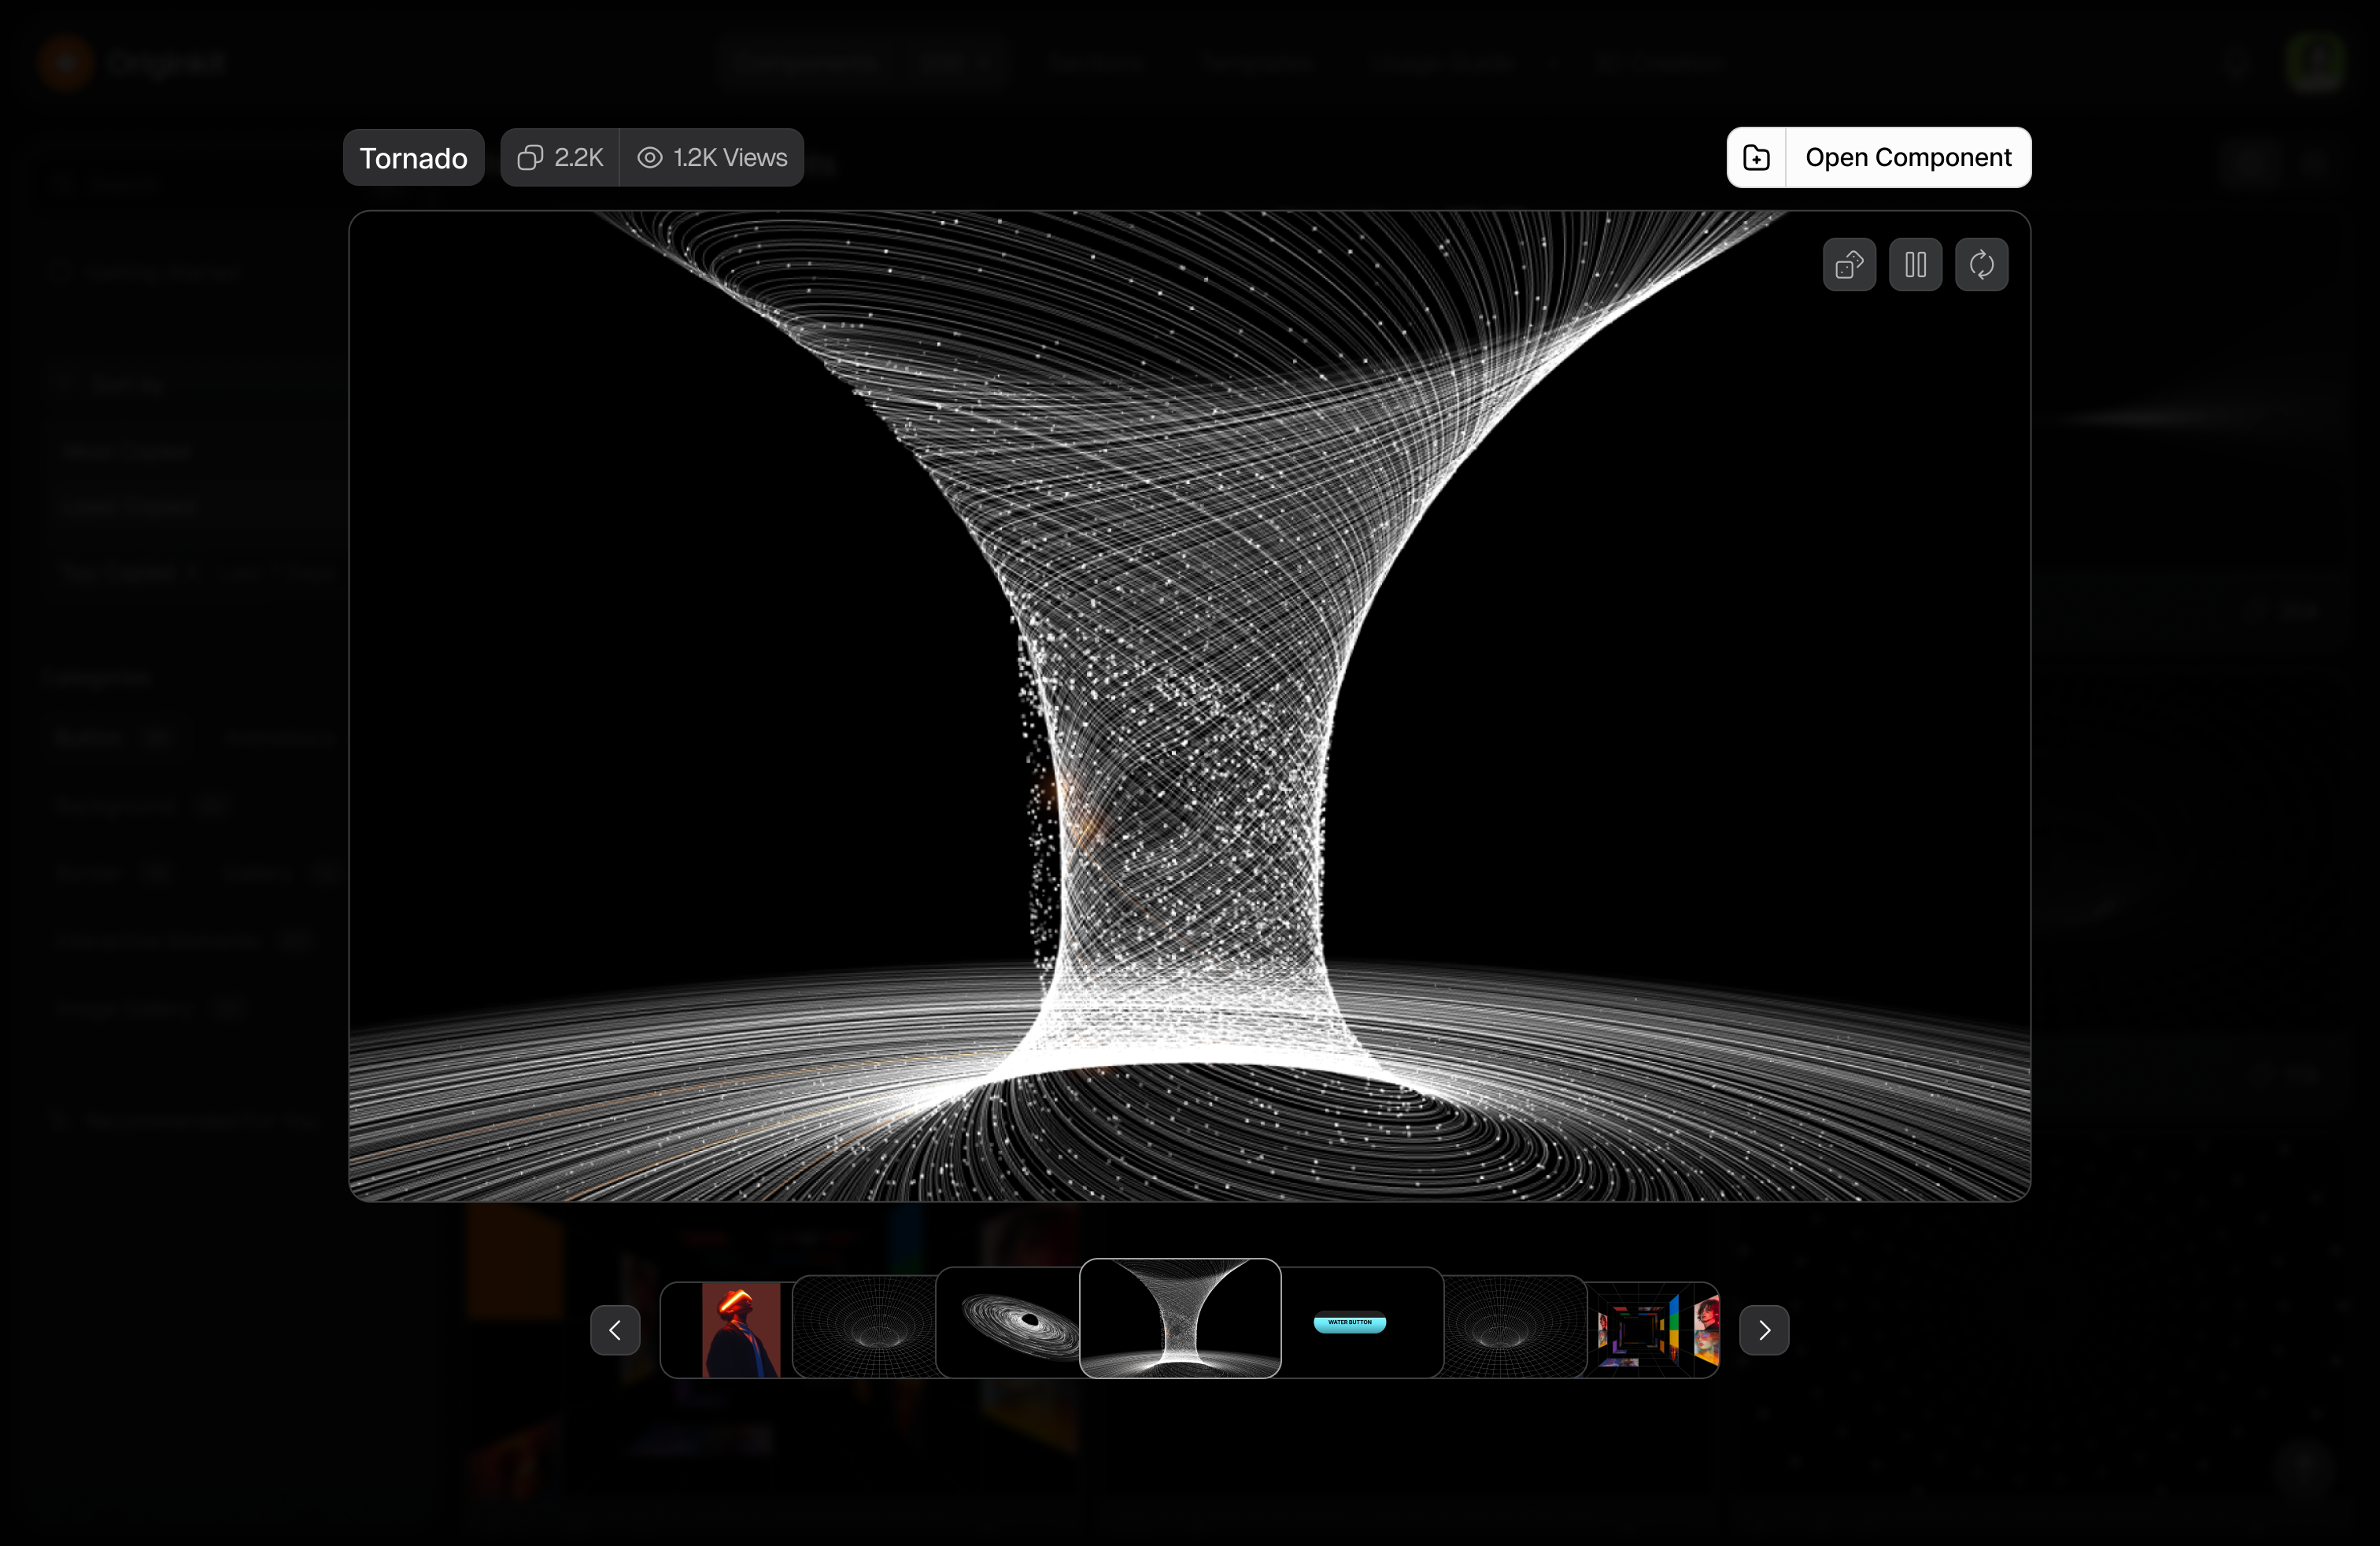The height and width of the screenshot is (1546, 2380).
Task: Select the colorful image tunnel thumbnail
Action: 1654,1330
